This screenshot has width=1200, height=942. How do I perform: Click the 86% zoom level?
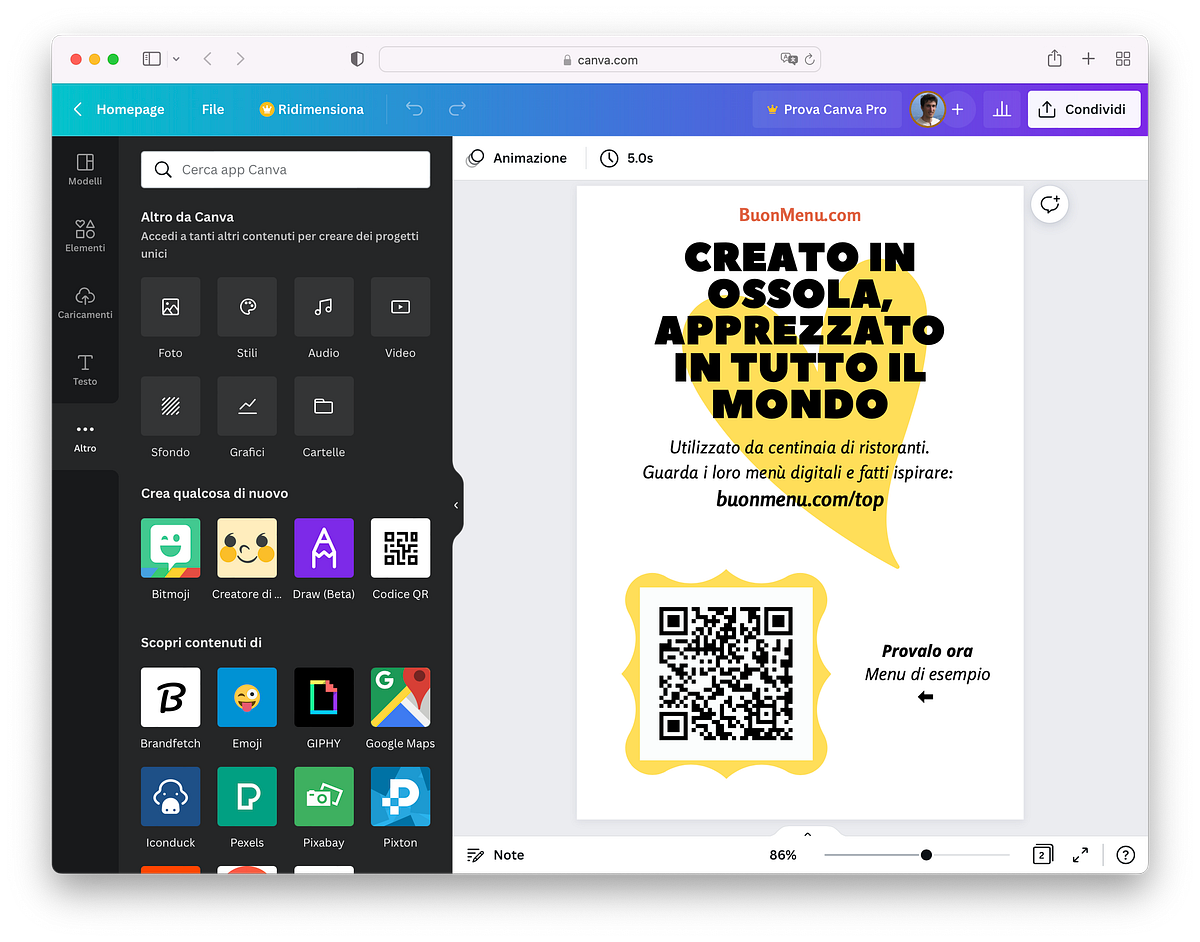pos(783,855)
